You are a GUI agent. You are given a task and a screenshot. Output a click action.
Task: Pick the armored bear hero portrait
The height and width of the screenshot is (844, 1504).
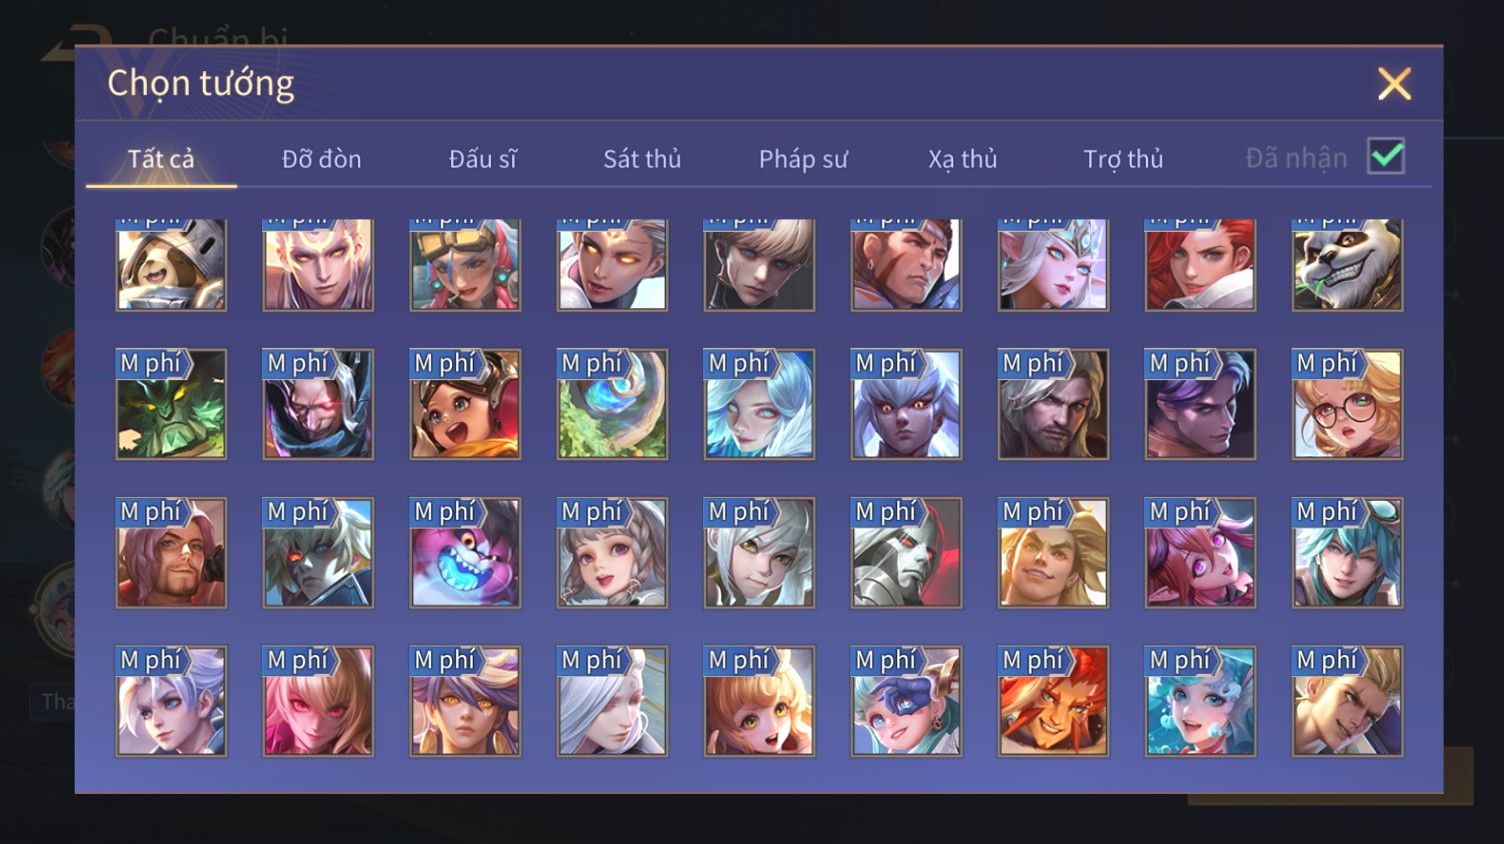(171, 265)
